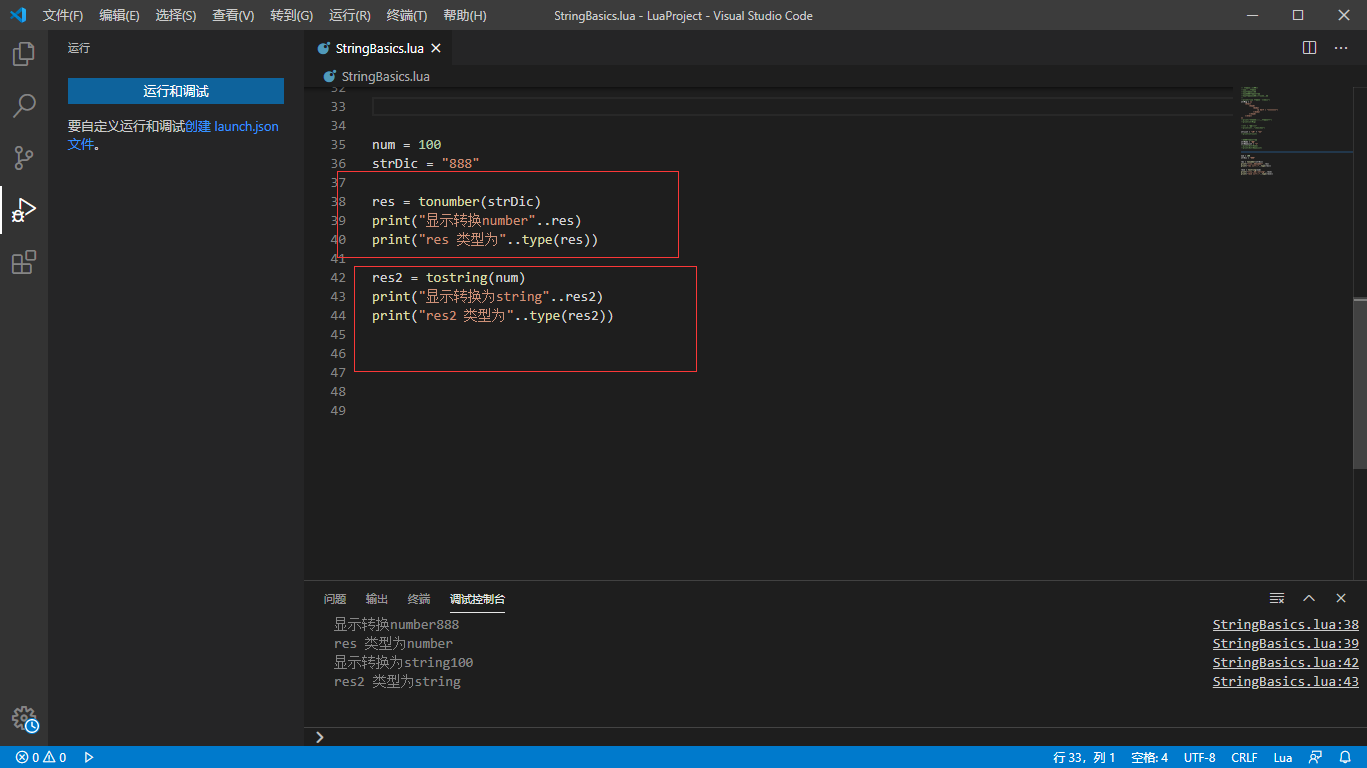This screenshot has height=768, width=1367.
Task: Switch to the 输出 panel tab
Action: coord(377,599)
